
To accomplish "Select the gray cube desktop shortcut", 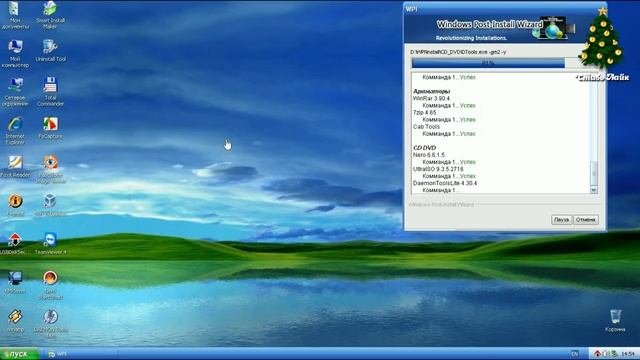I will (x=50, y=205).
